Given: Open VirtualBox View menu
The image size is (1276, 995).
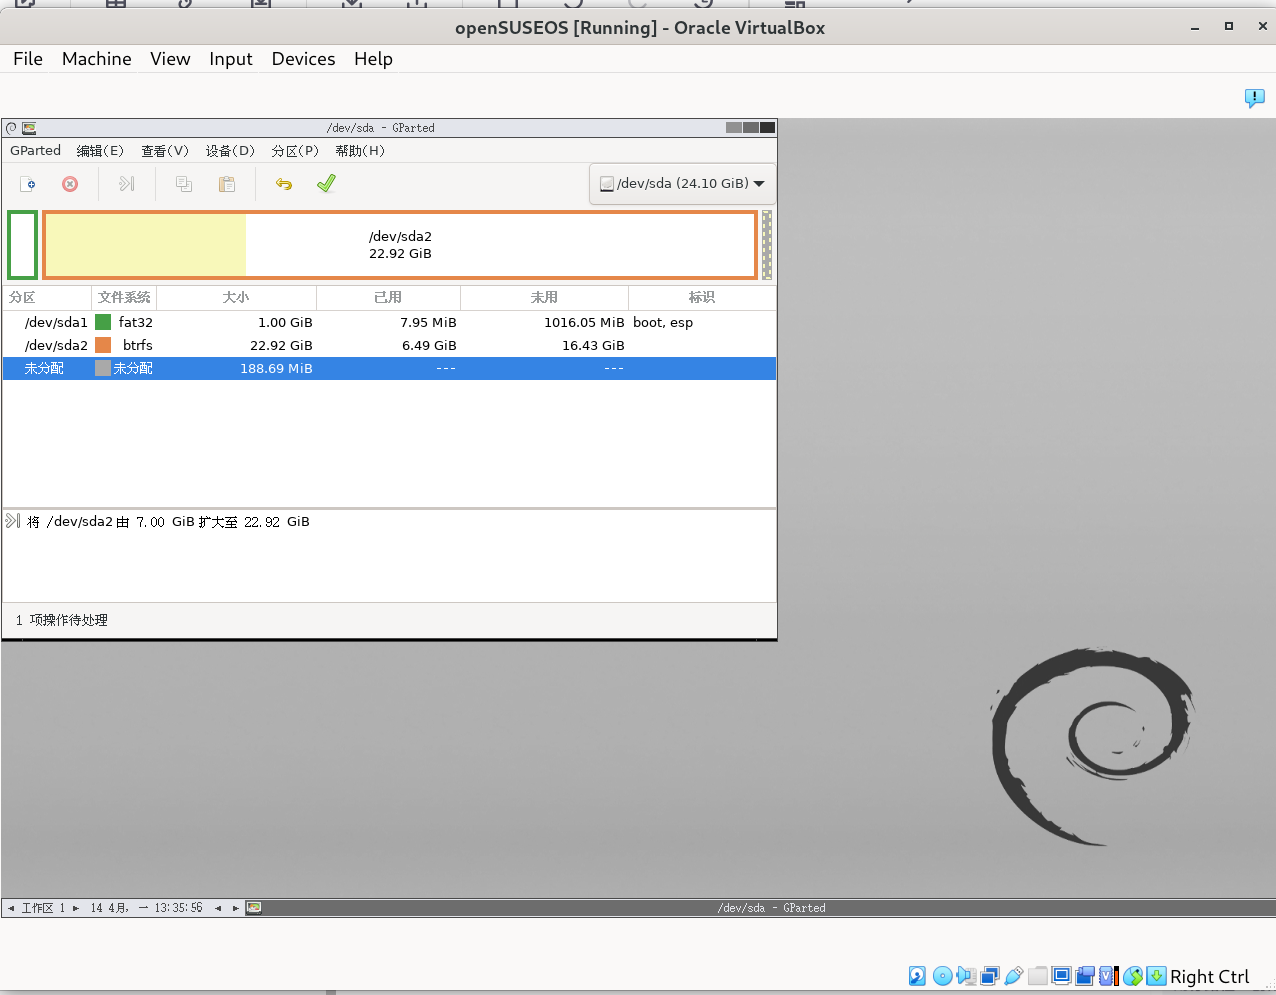Looking at the screenshot, I should click(x=170, y=59).
